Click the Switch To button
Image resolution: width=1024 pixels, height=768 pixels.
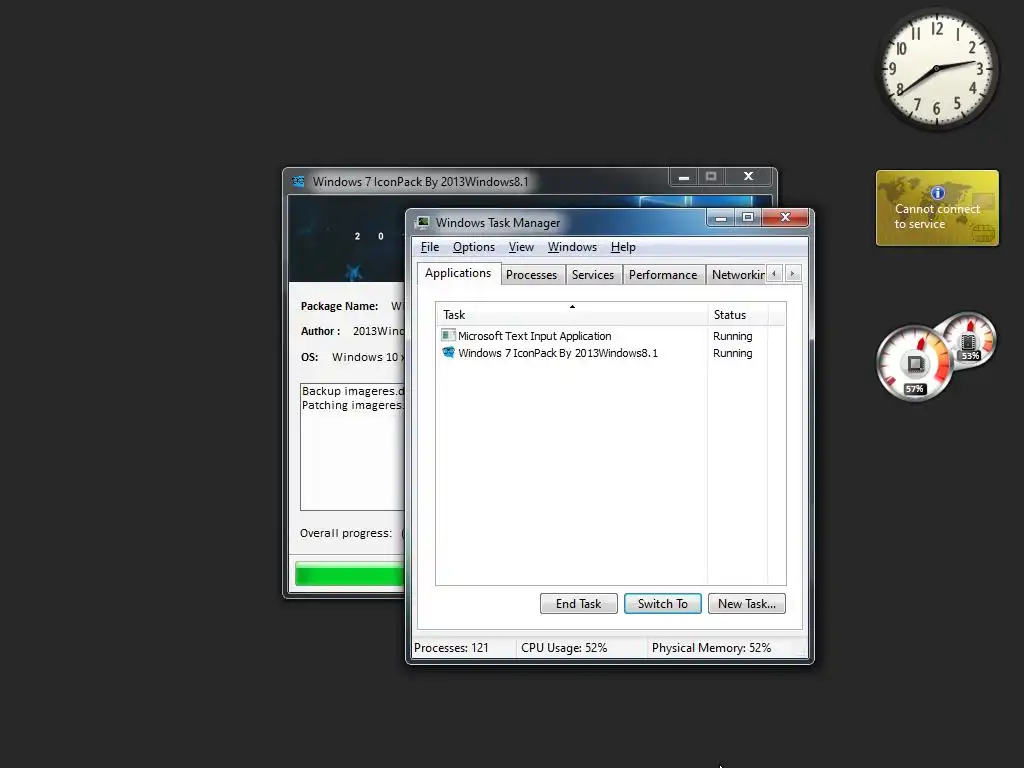pyautogui.click(x=663, y=603)
